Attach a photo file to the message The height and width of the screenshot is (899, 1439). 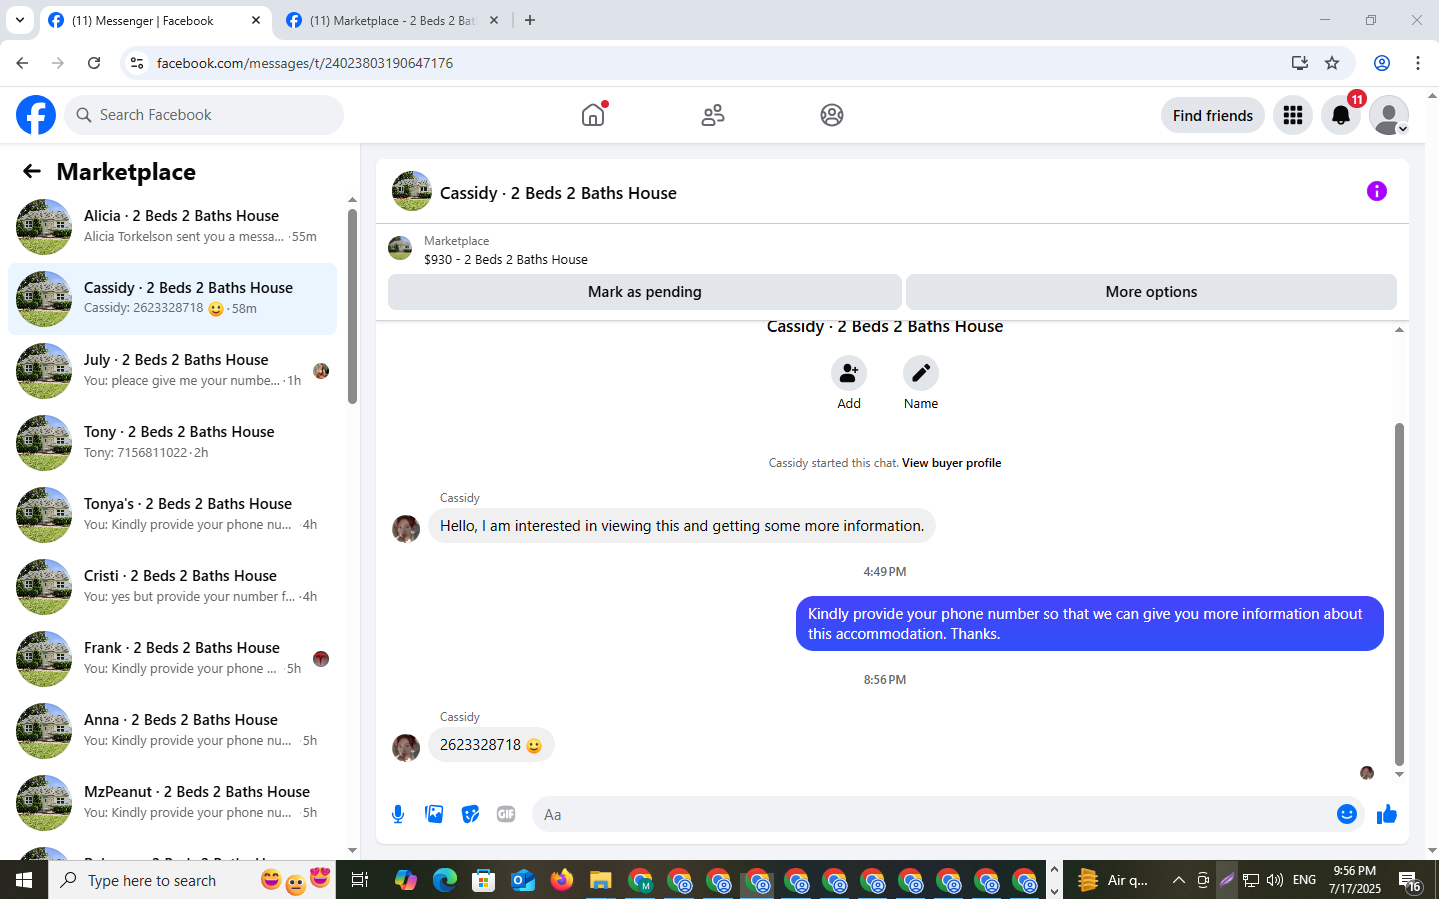[434, 814]
